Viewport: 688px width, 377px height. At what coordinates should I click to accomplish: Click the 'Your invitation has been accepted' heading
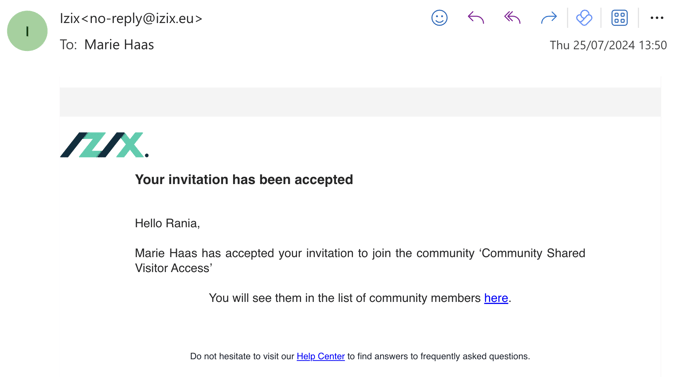click(x=244, y=180)
